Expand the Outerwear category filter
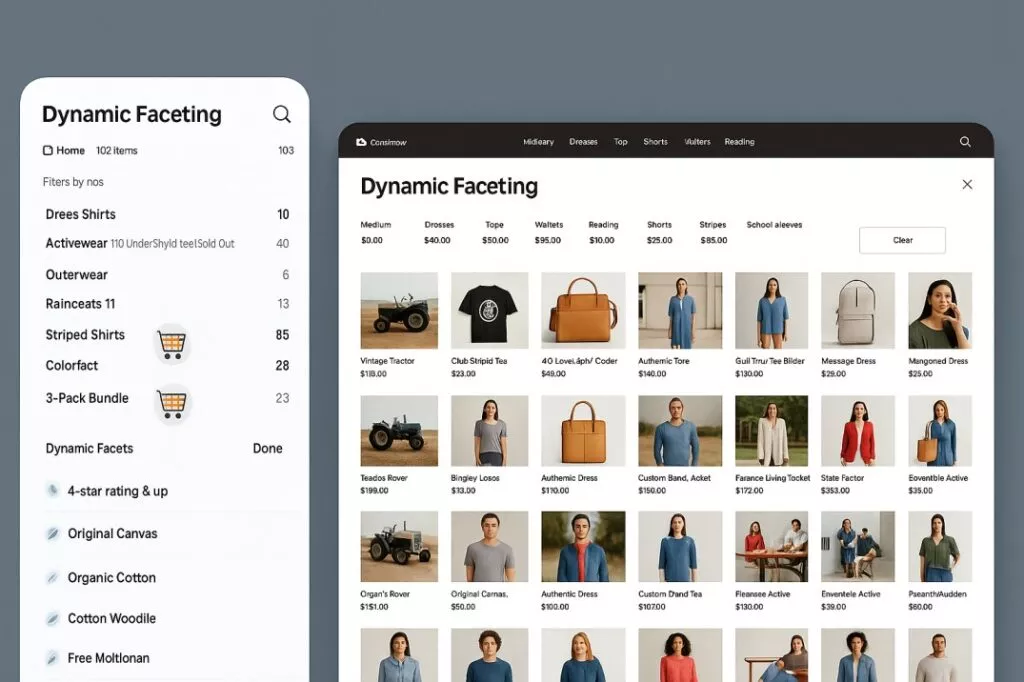The width and height of the screenshot is (1024, 682). point(77,275)
